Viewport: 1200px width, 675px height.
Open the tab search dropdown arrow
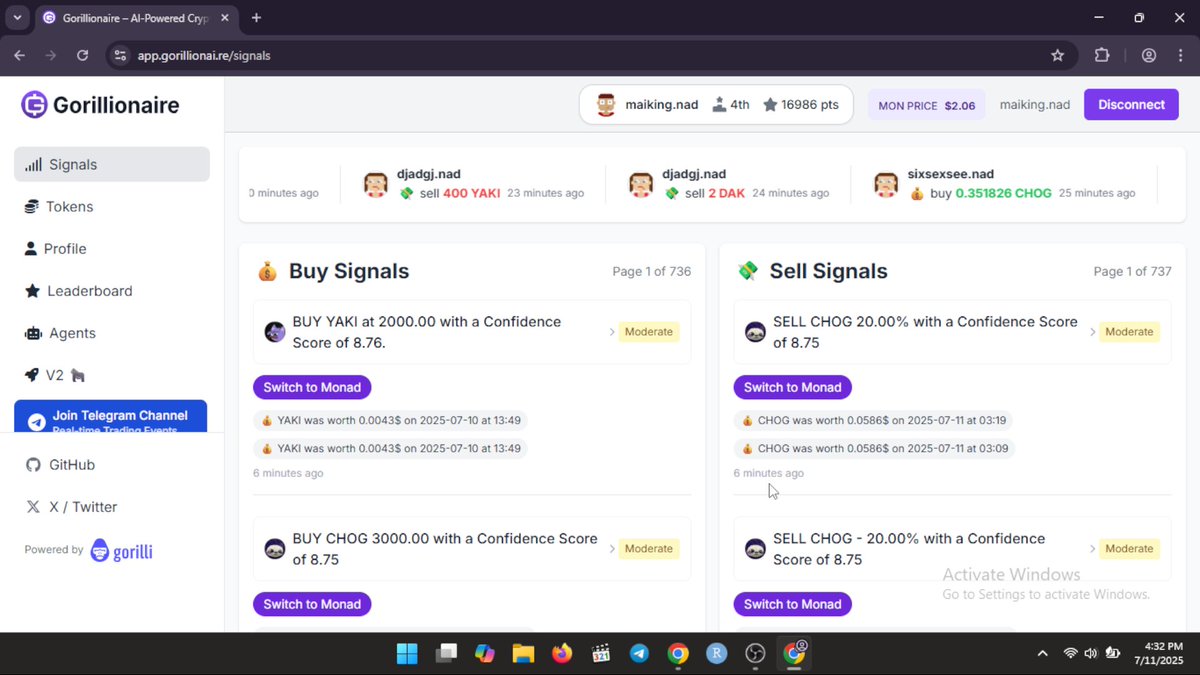click(x=17, y=18)
